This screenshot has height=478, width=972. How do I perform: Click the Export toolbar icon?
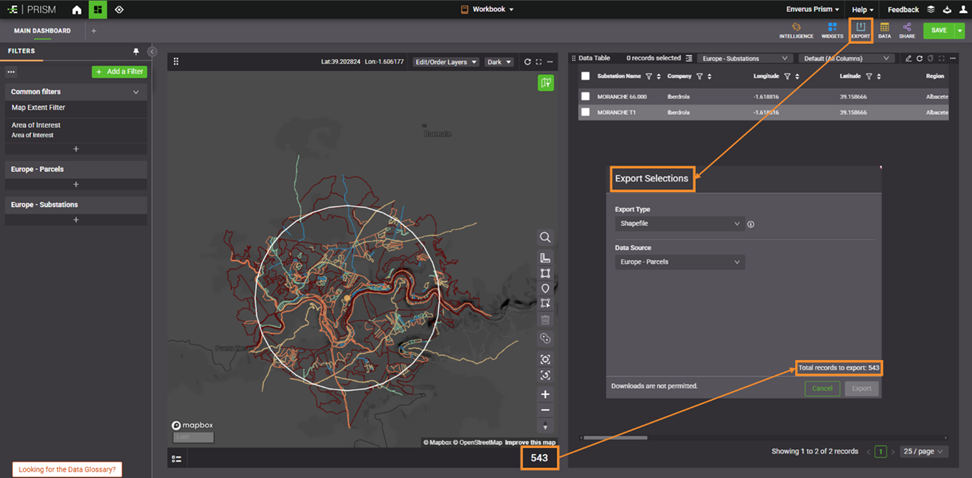point(860,30)
